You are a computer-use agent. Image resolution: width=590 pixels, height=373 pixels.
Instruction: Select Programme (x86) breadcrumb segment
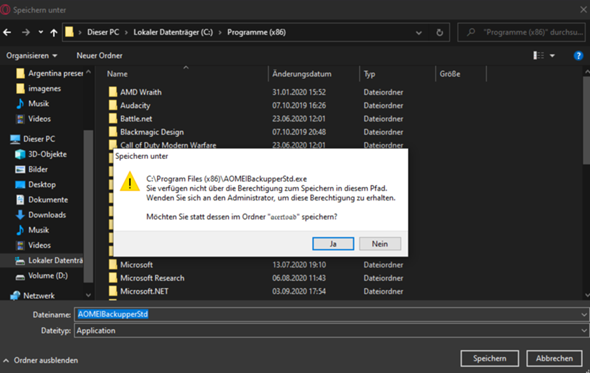257,32
